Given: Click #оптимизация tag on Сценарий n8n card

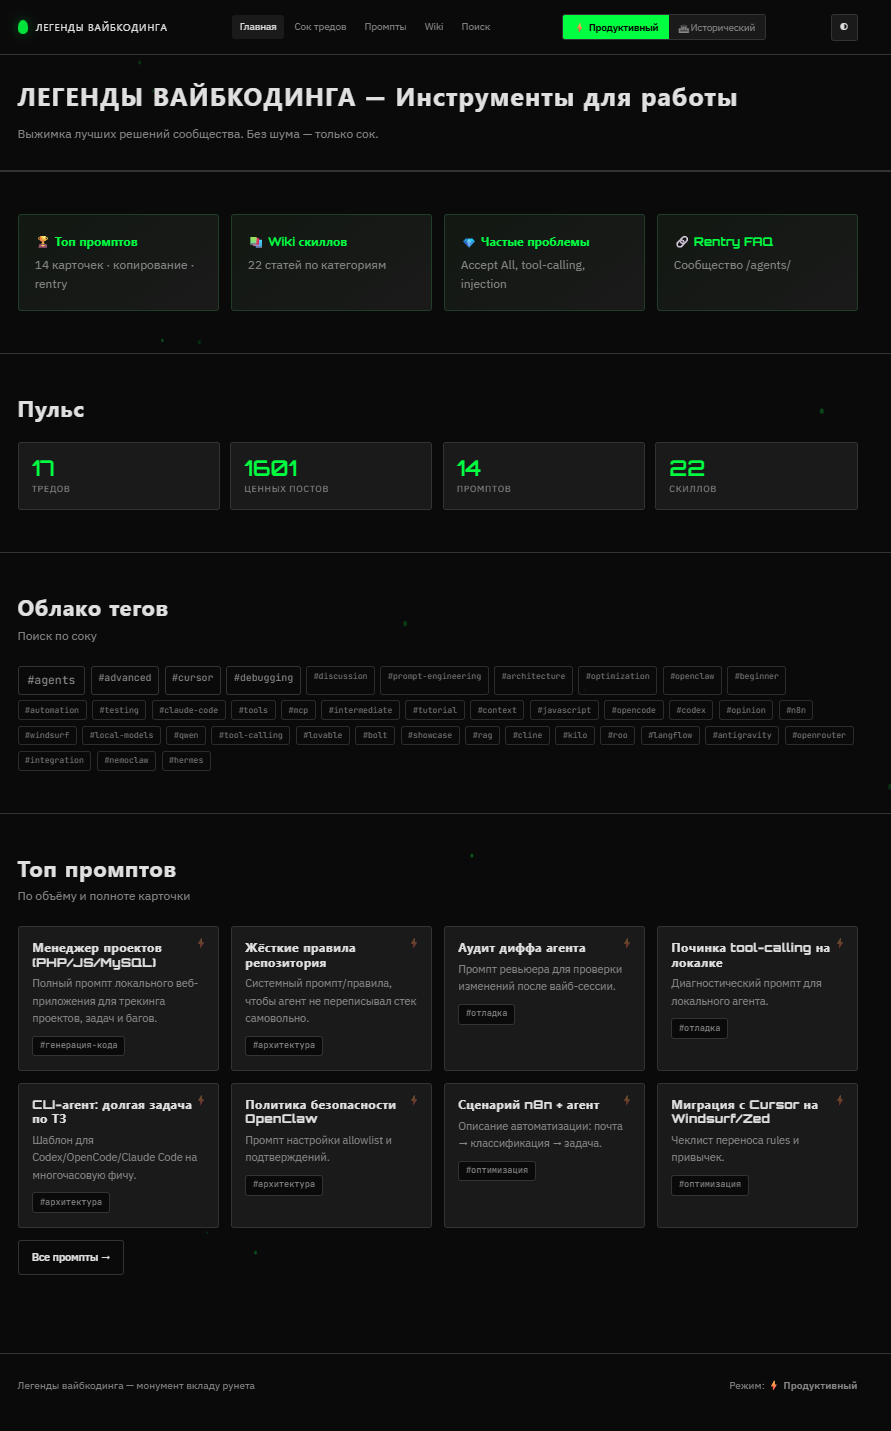Looking at the screenshot, I should pos(496,1170).
